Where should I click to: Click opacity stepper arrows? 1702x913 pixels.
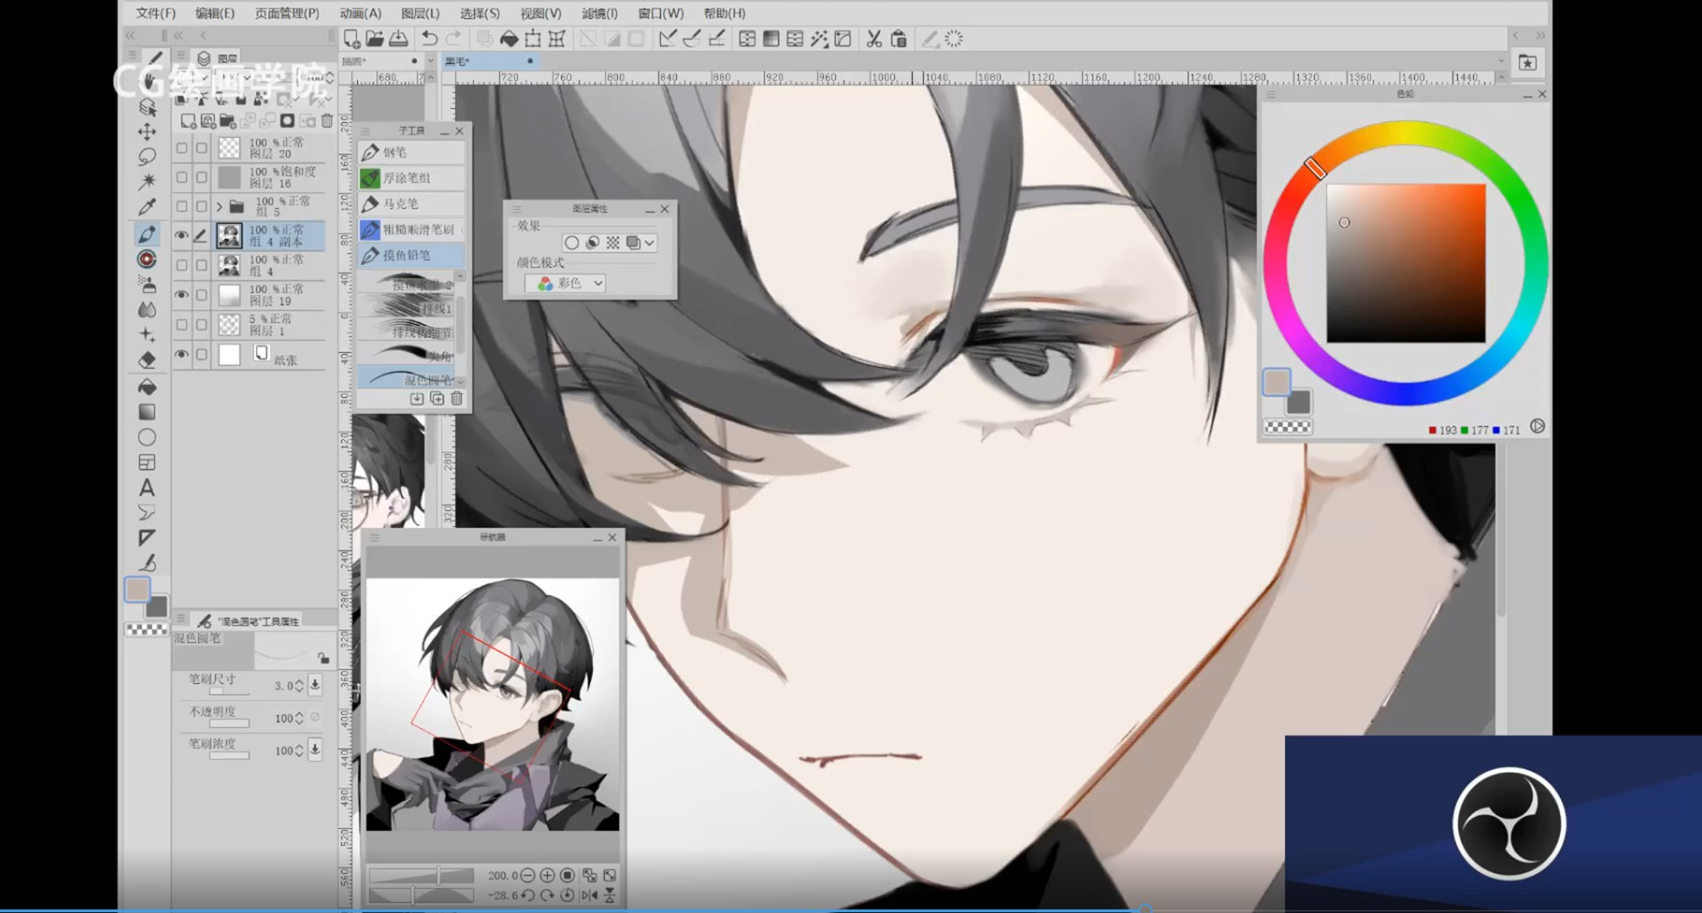point(299,718)
